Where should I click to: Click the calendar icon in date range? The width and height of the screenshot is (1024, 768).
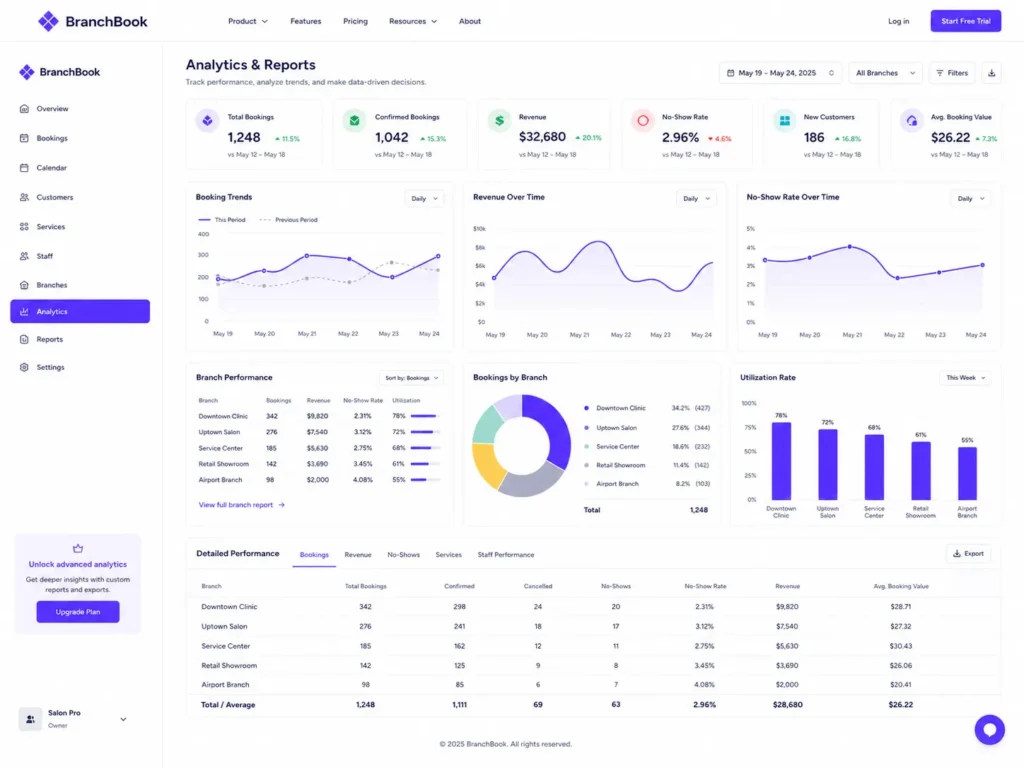point(731,73)
